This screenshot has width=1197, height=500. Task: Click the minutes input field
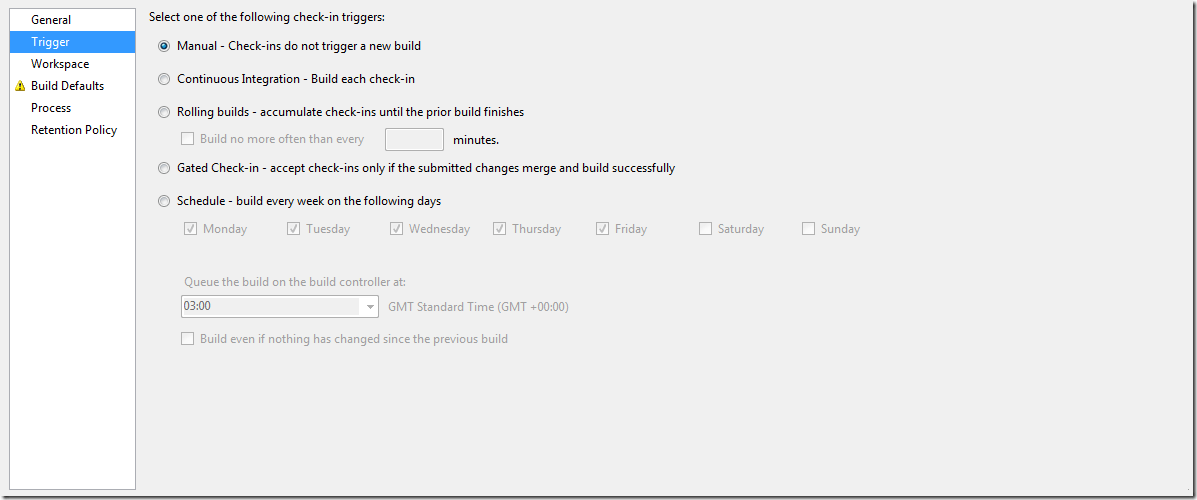click(415, 140)
